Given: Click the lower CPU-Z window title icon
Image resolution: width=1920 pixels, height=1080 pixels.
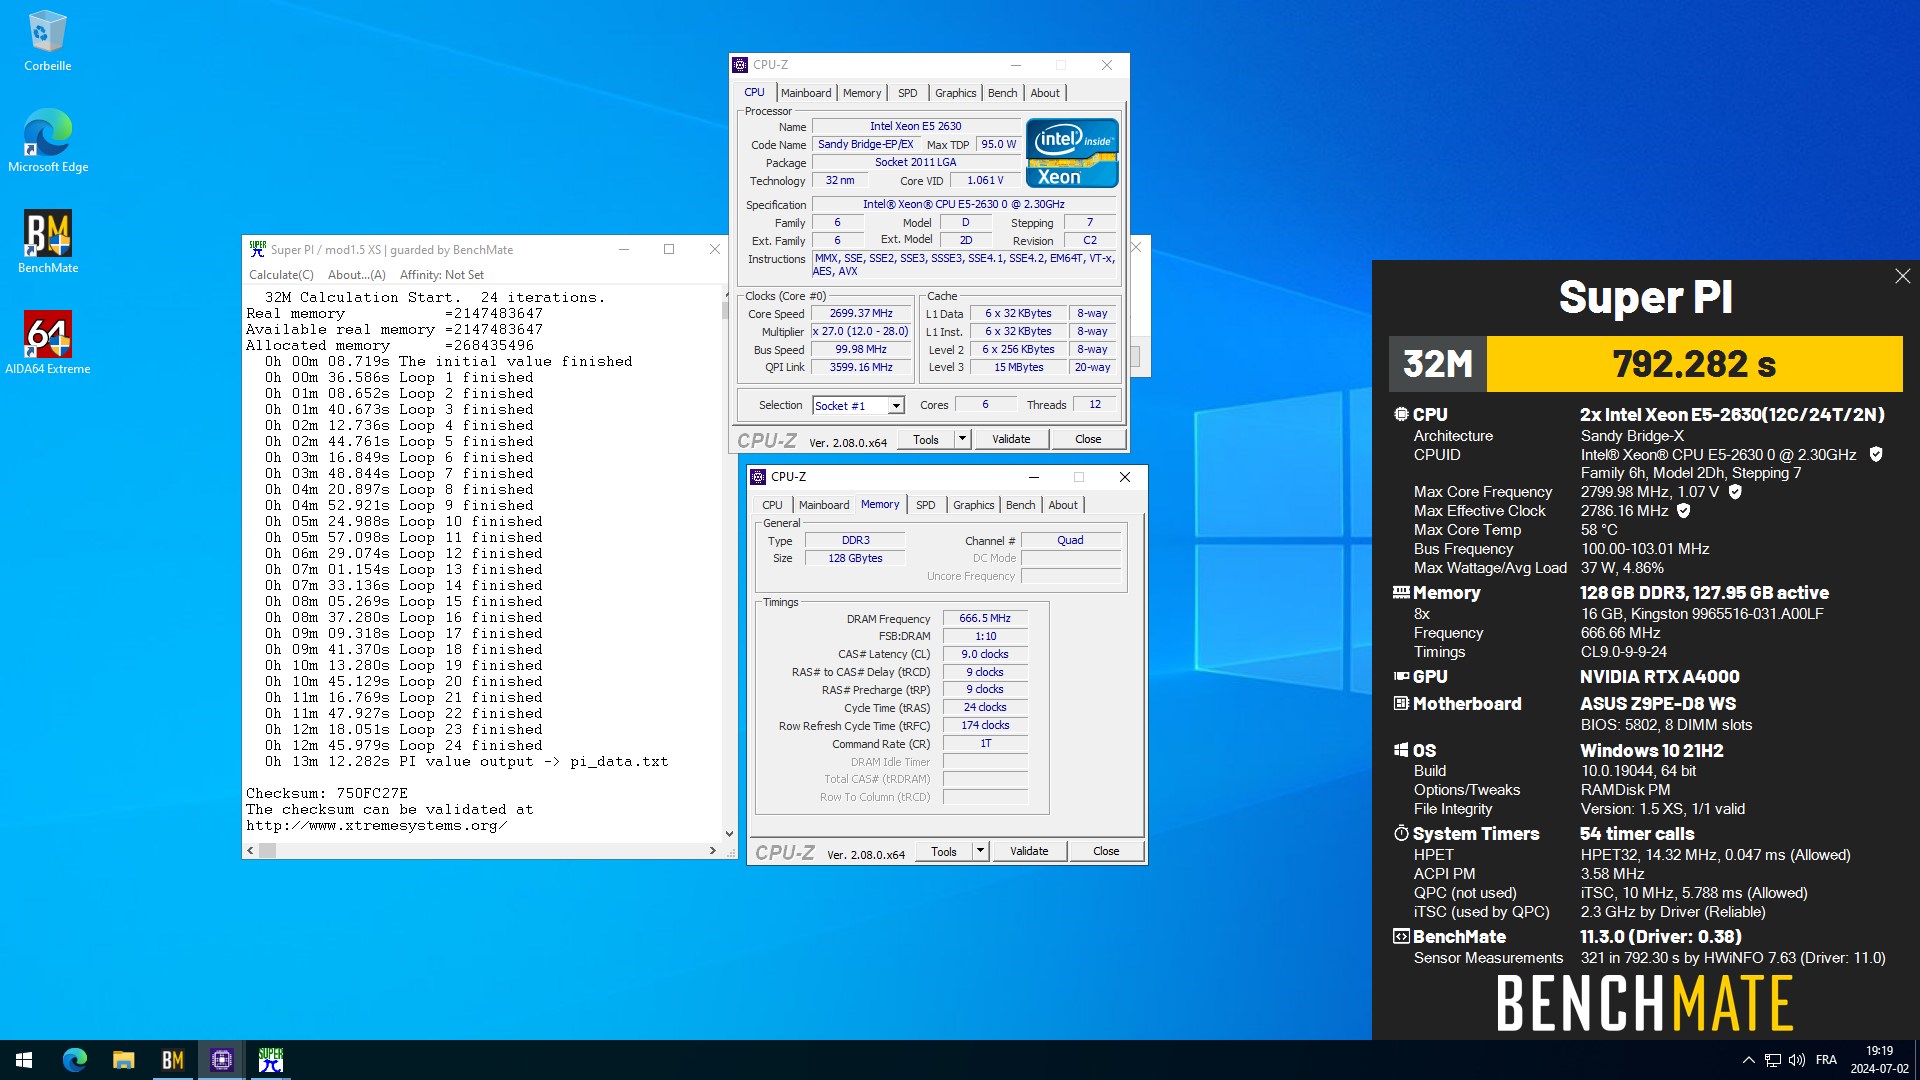Looking at the screenshot, I should [x=758, y=477].
